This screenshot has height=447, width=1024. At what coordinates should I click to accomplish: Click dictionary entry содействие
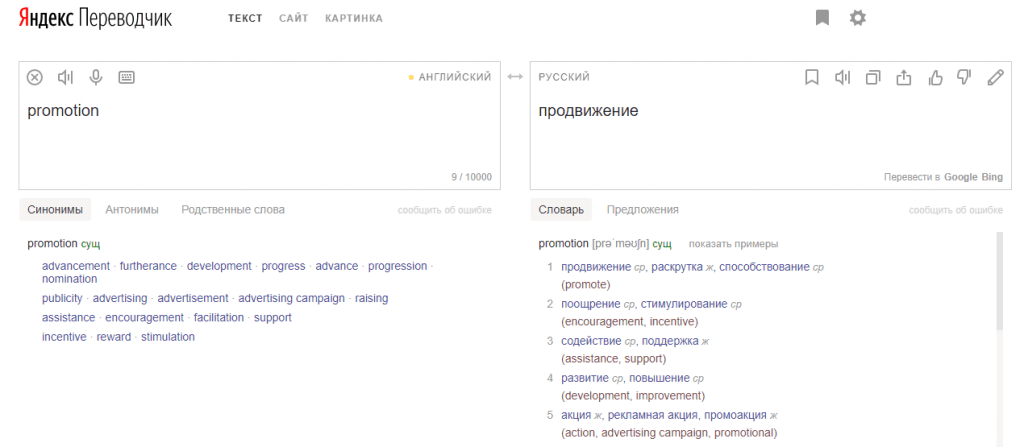[x=592, y=341]
